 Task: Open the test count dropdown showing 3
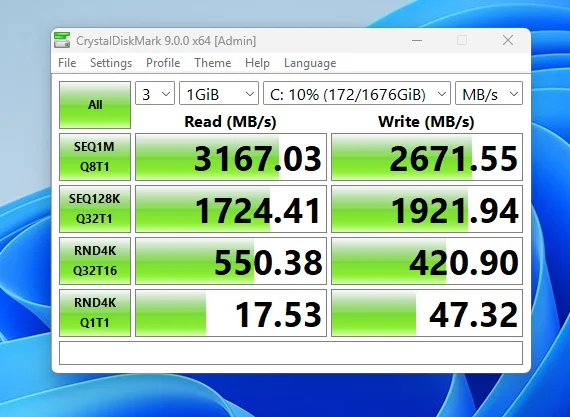[155, 95]
